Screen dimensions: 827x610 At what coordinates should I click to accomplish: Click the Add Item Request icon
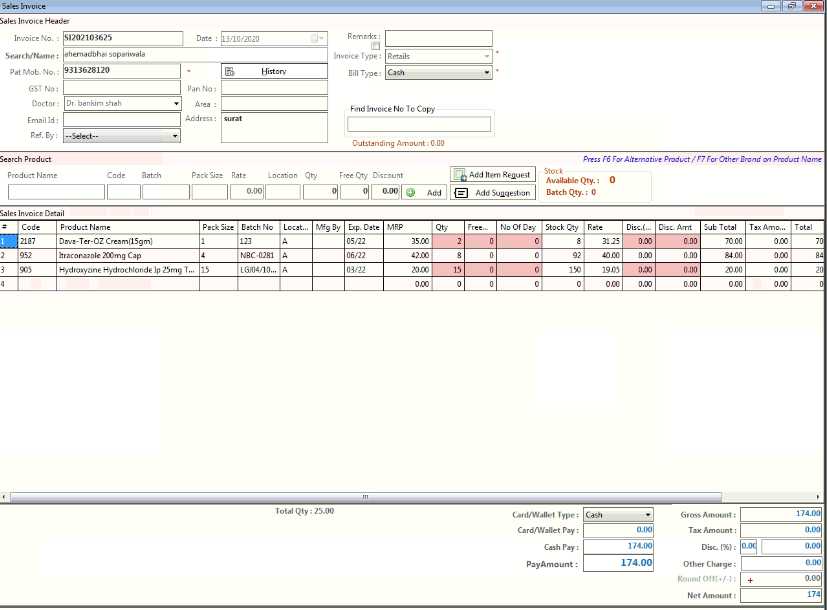460,175
